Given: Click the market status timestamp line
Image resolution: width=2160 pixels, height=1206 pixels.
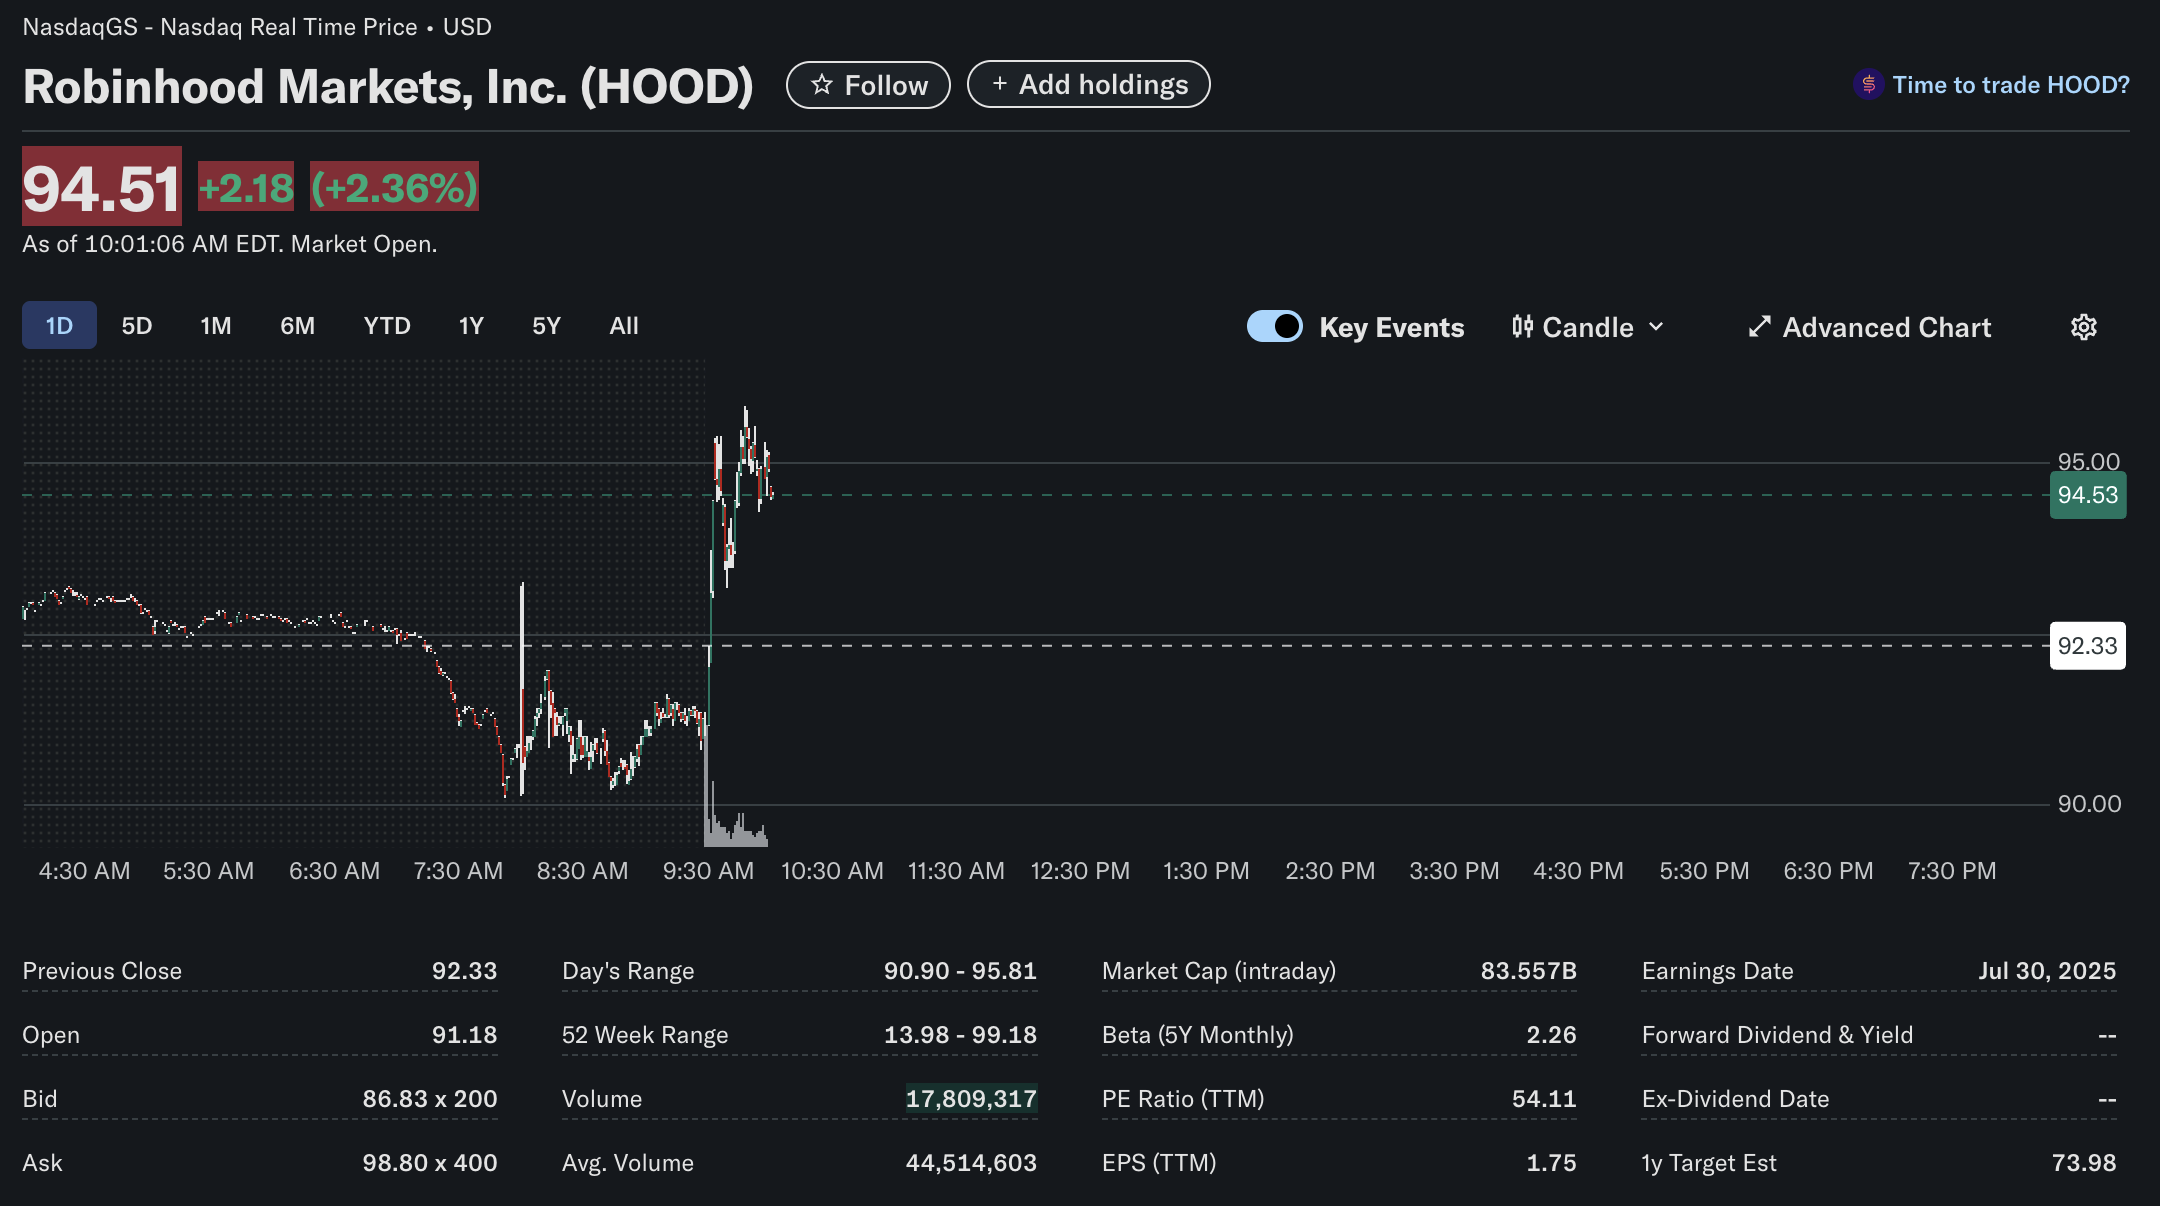Looking at the screenshot, I should (x=230, y=244).
